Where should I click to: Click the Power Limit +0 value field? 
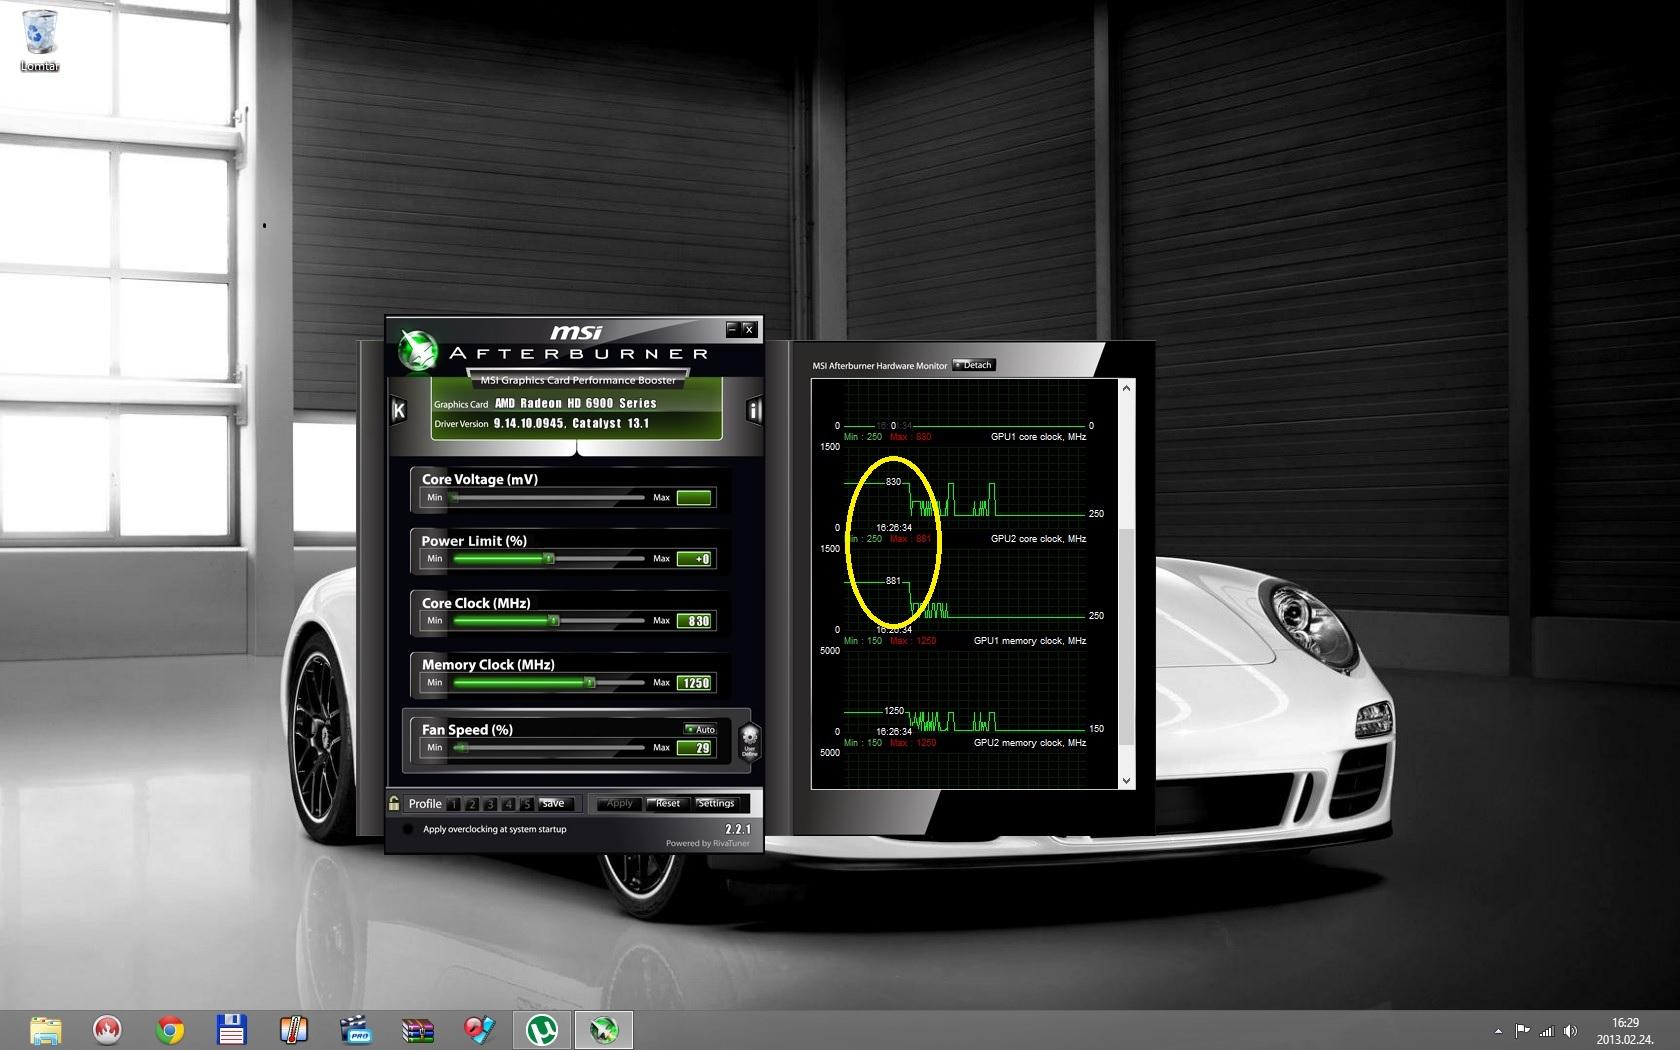click(694, 559)
